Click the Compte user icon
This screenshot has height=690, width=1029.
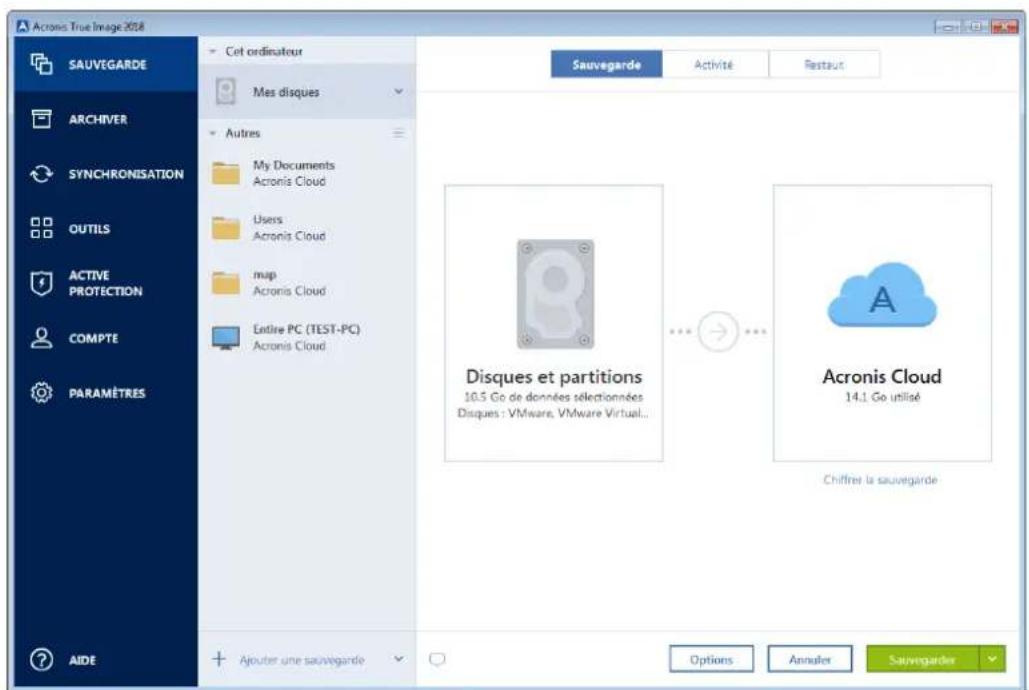point(41,338)
